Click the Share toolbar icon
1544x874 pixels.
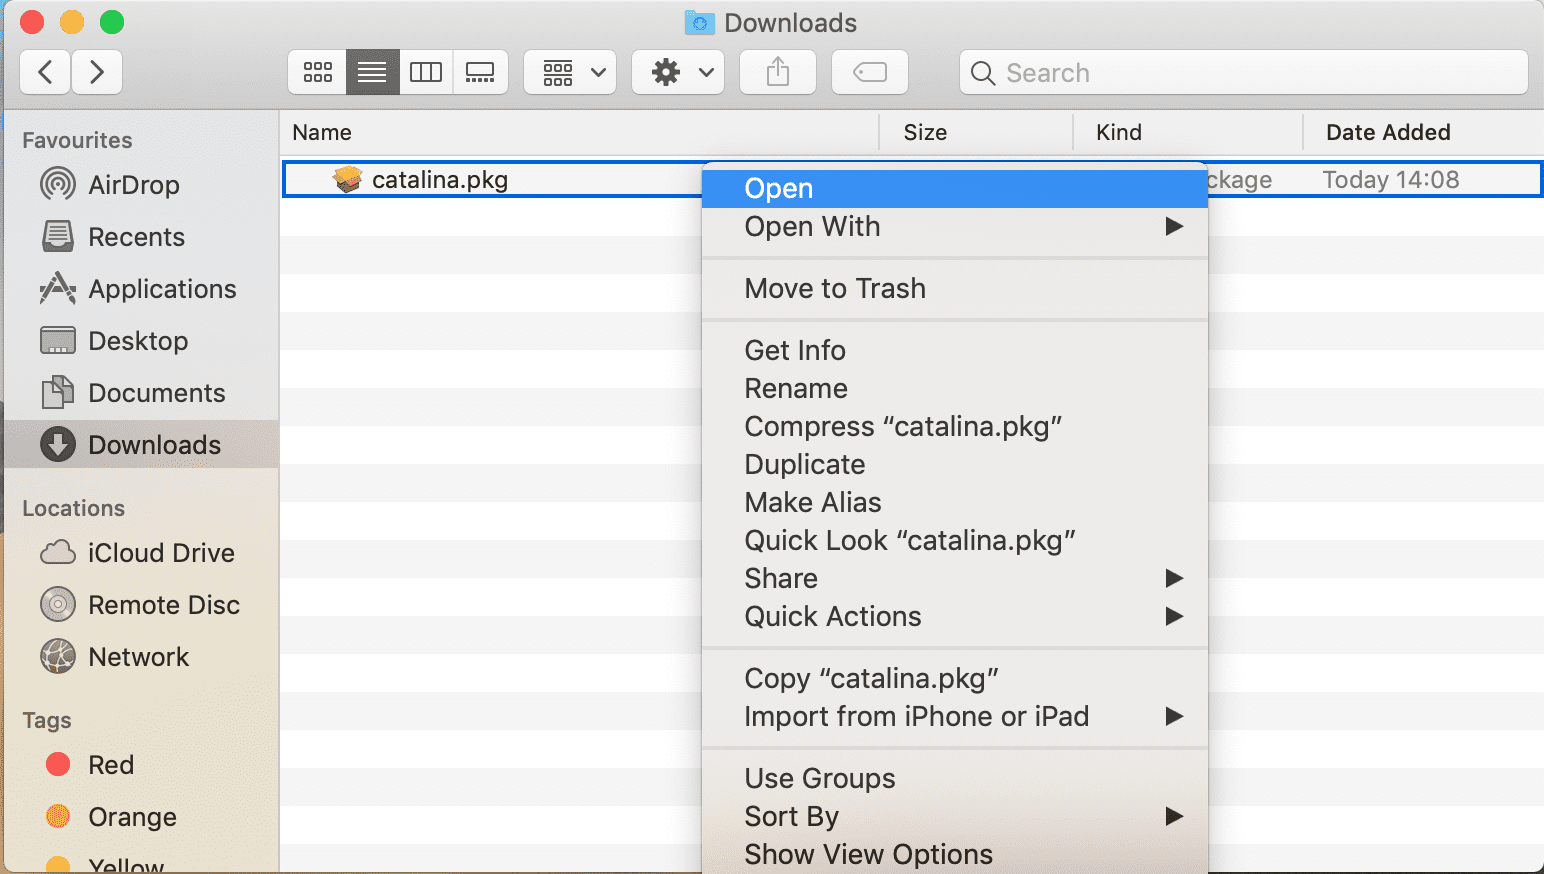pos(778,73)
